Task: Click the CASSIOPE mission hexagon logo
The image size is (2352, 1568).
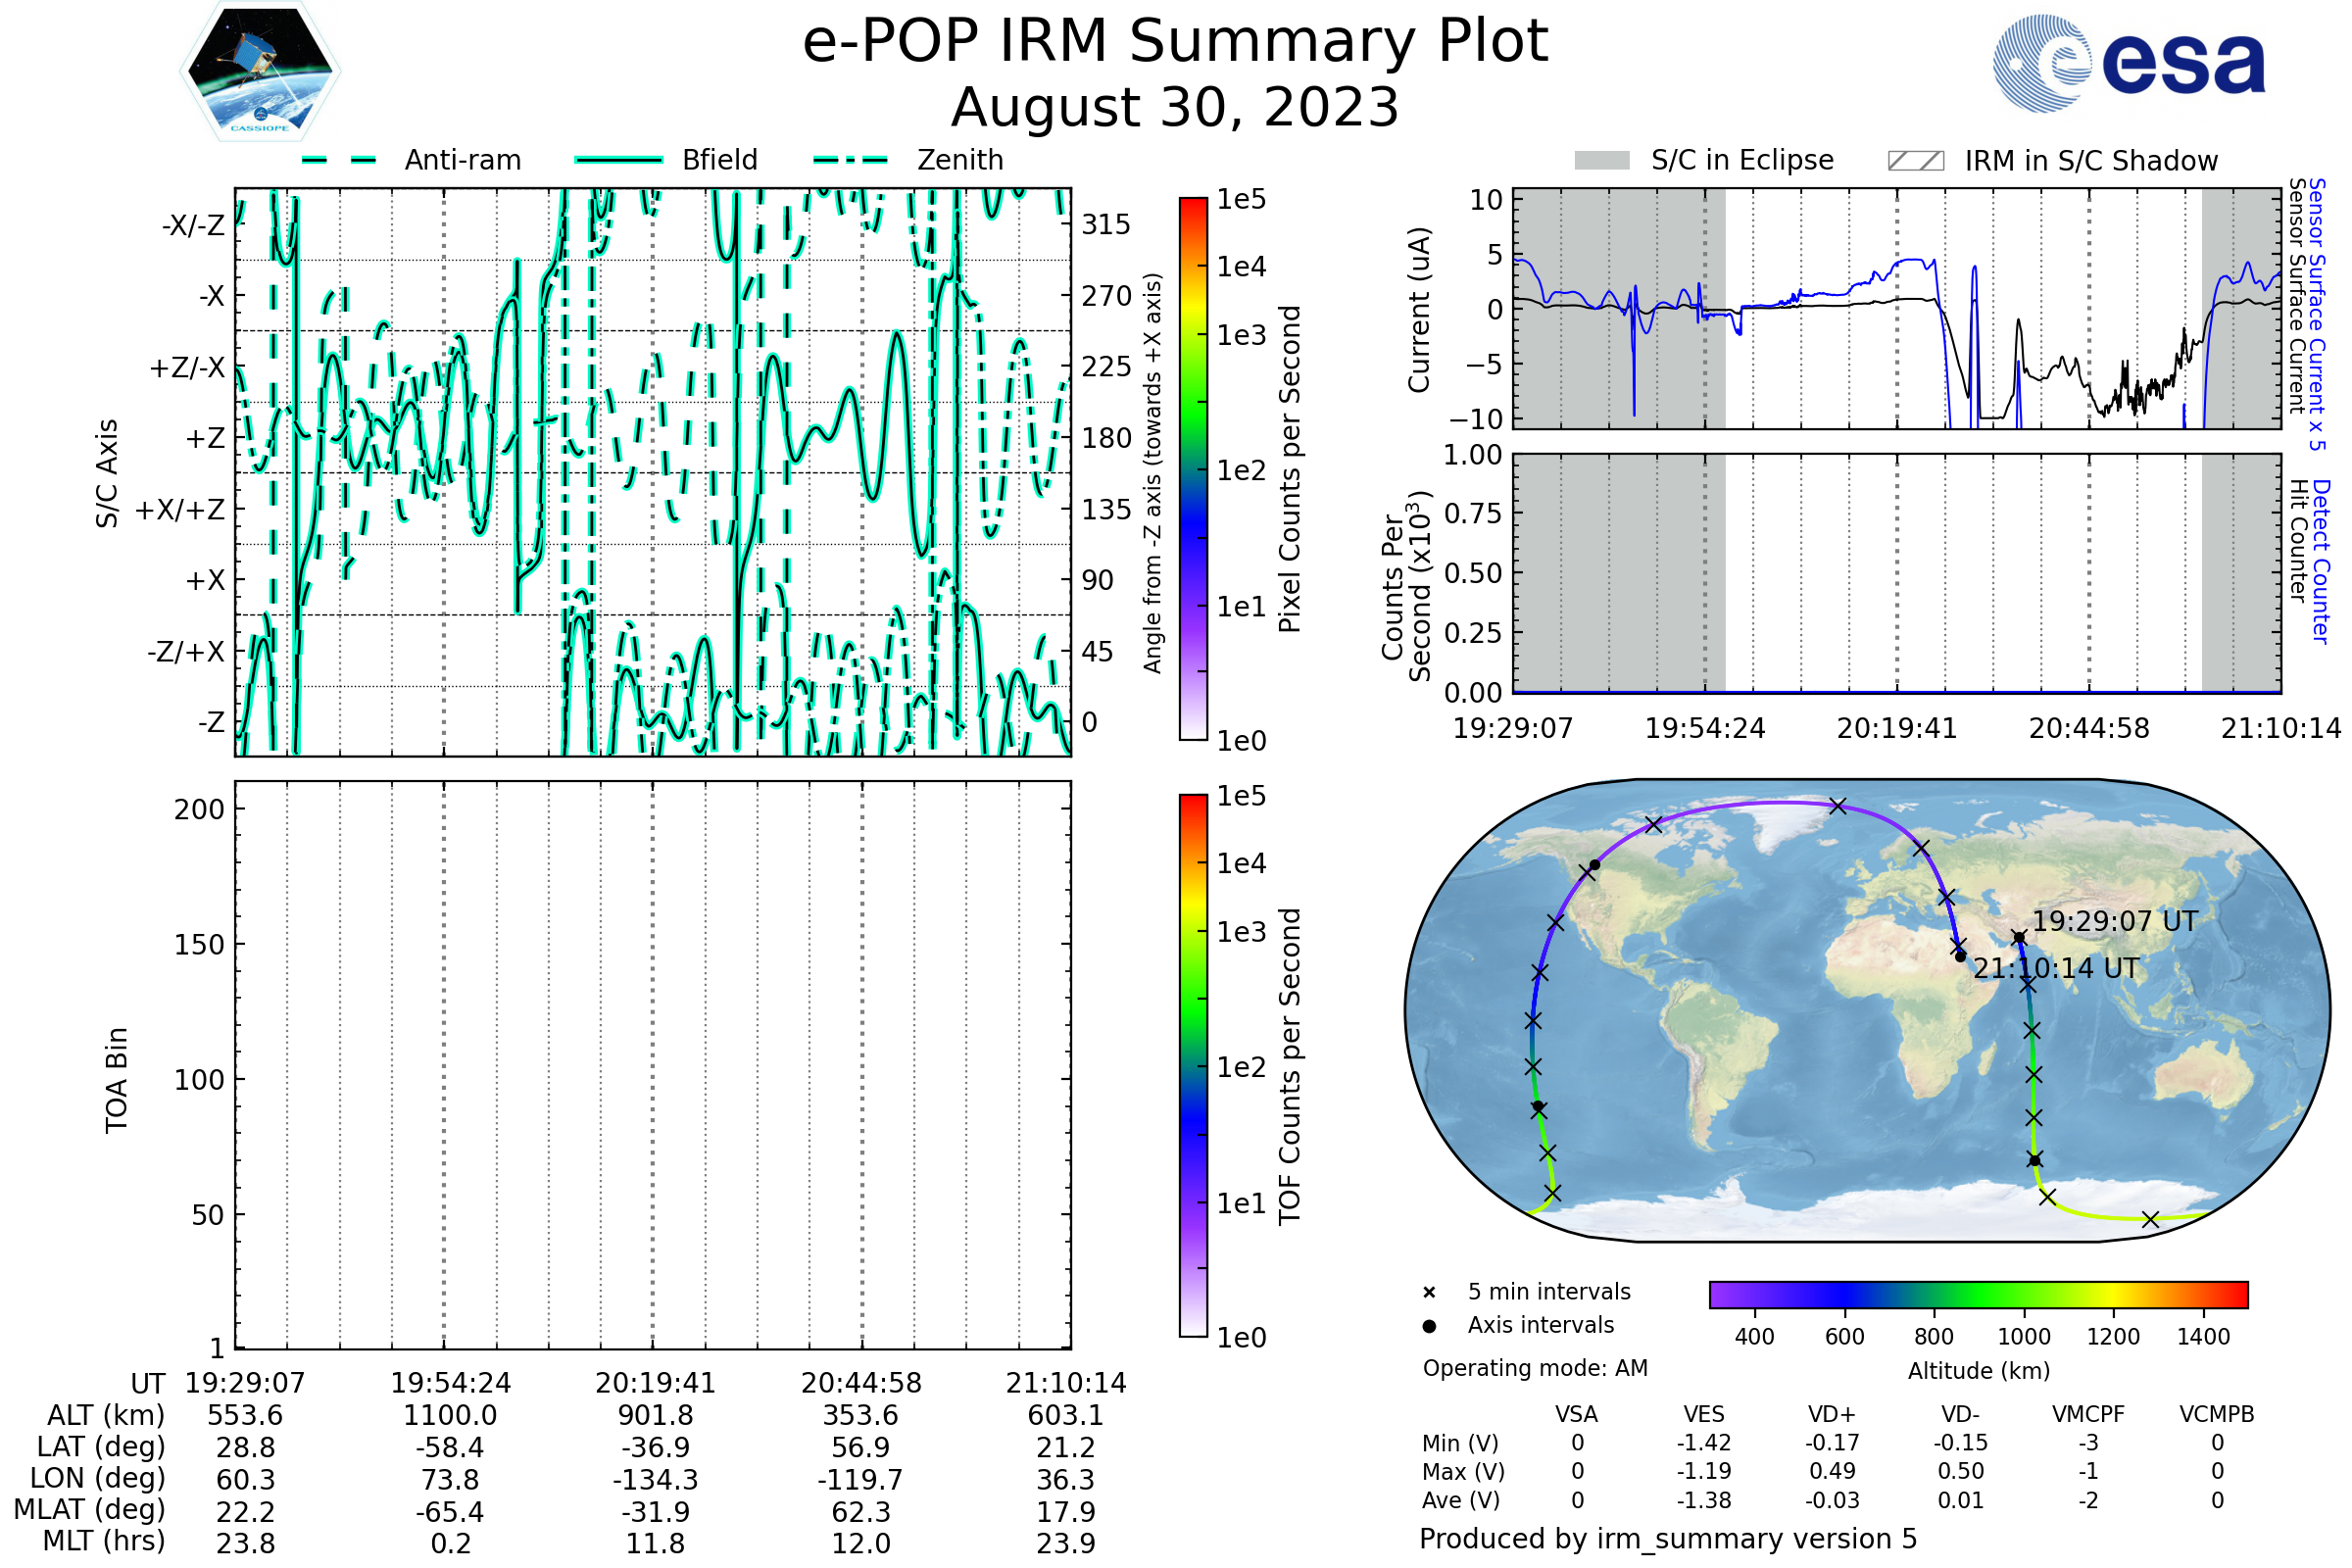Action: point(260,72)
